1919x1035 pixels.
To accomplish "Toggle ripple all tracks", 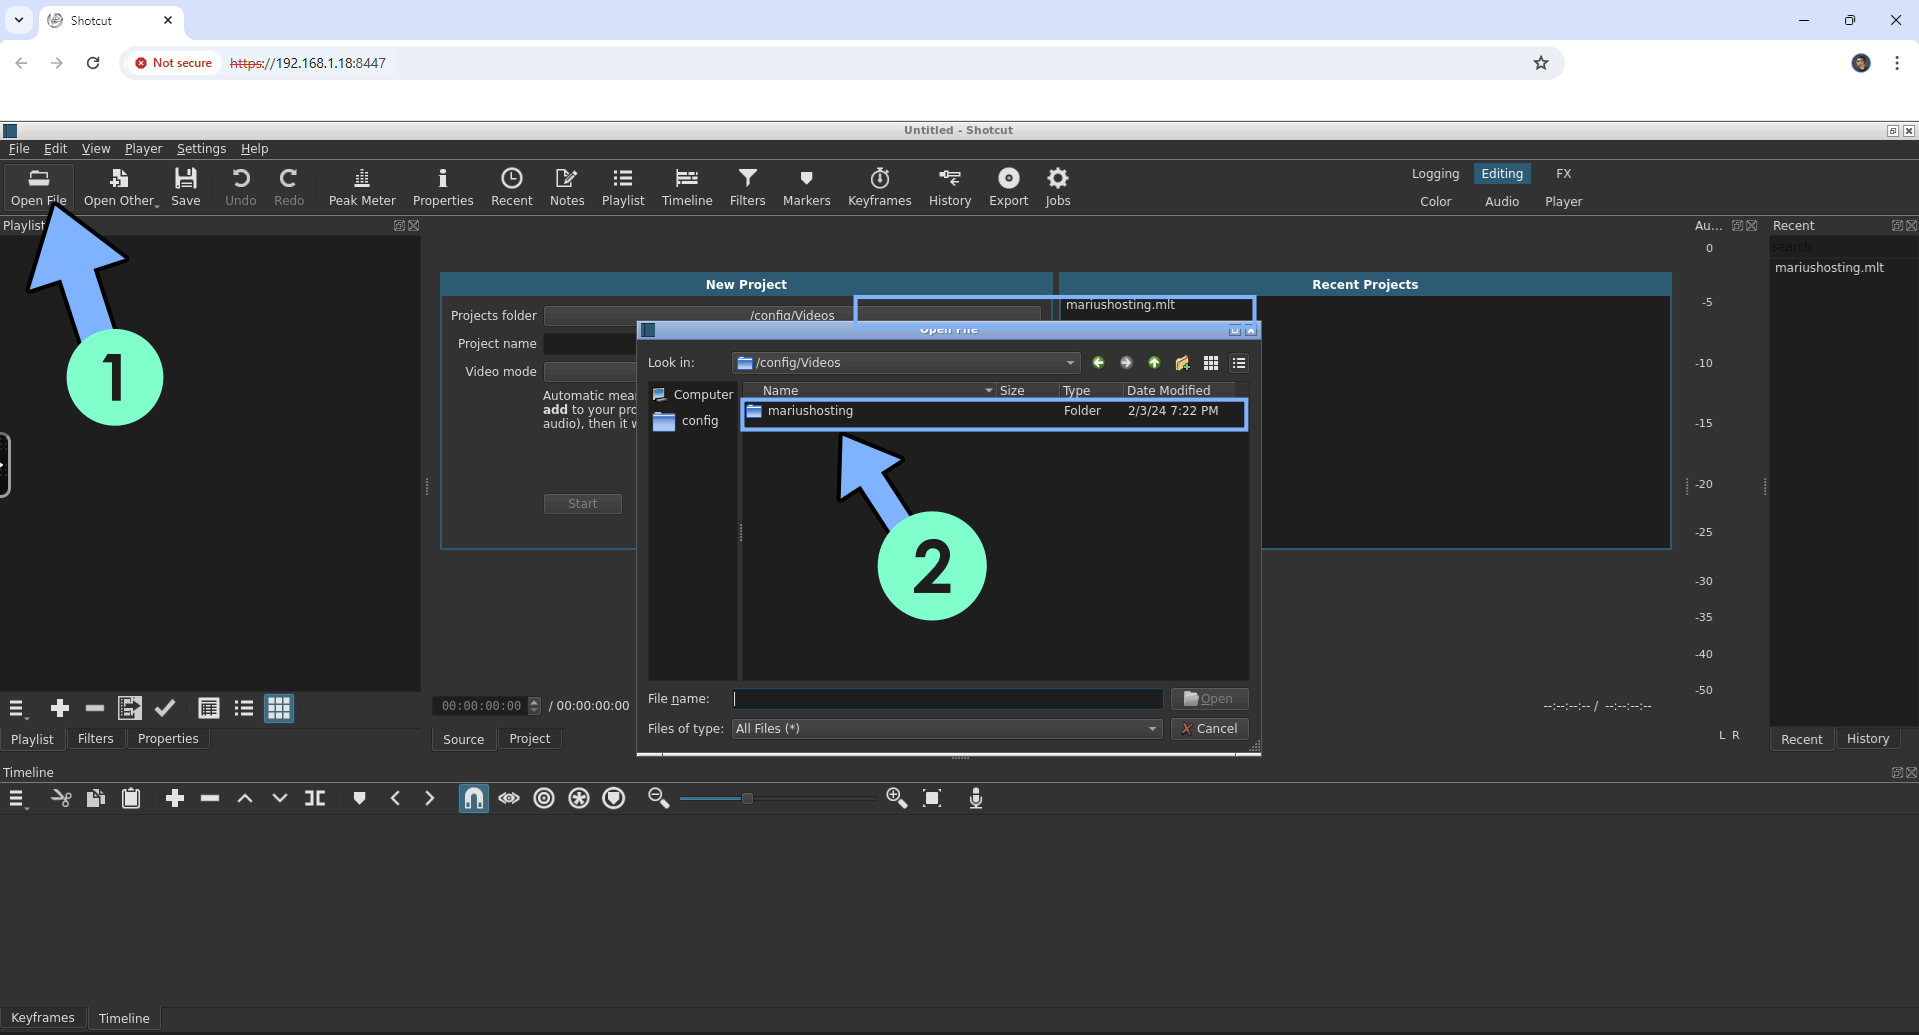I will point(579,798).
